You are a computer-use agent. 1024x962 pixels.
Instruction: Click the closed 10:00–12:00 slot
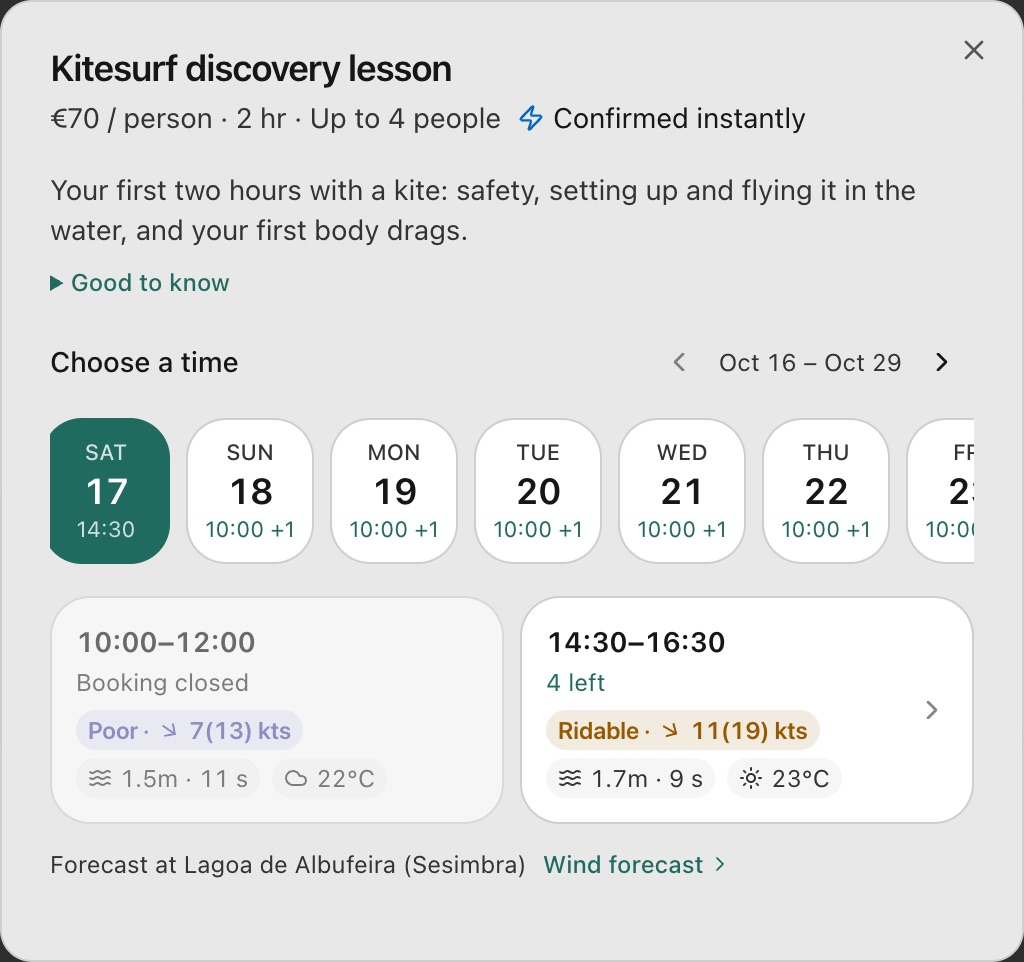pos(277,710)
